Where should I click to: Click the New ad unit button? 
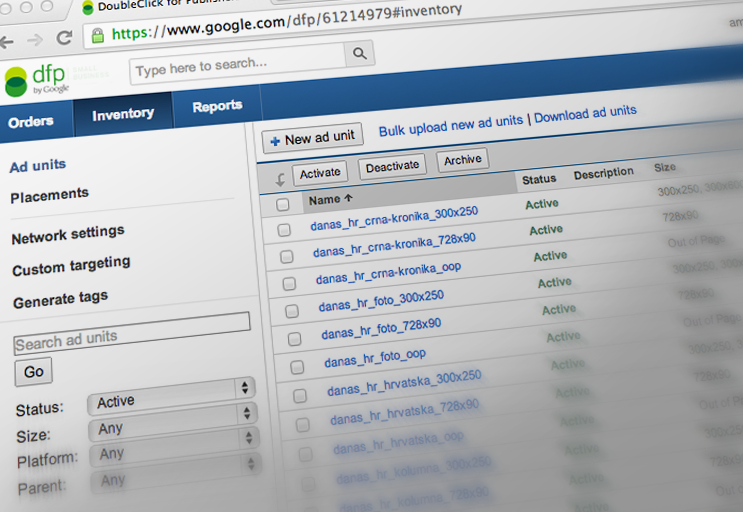(313, 138)
